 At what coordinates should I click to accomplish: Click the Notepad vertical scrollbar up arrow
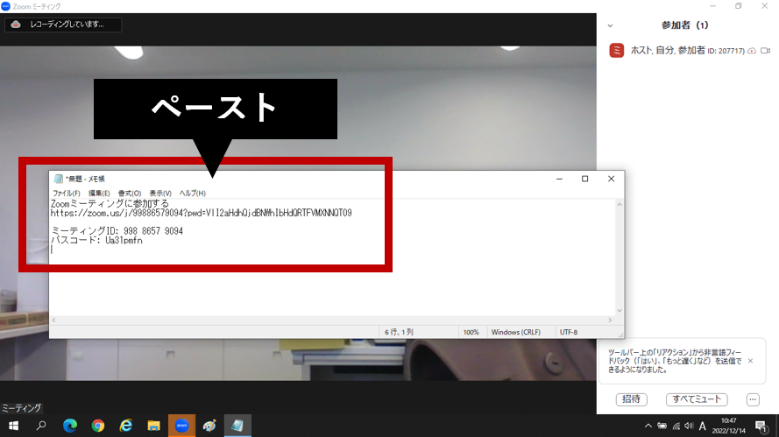(620, 205)
